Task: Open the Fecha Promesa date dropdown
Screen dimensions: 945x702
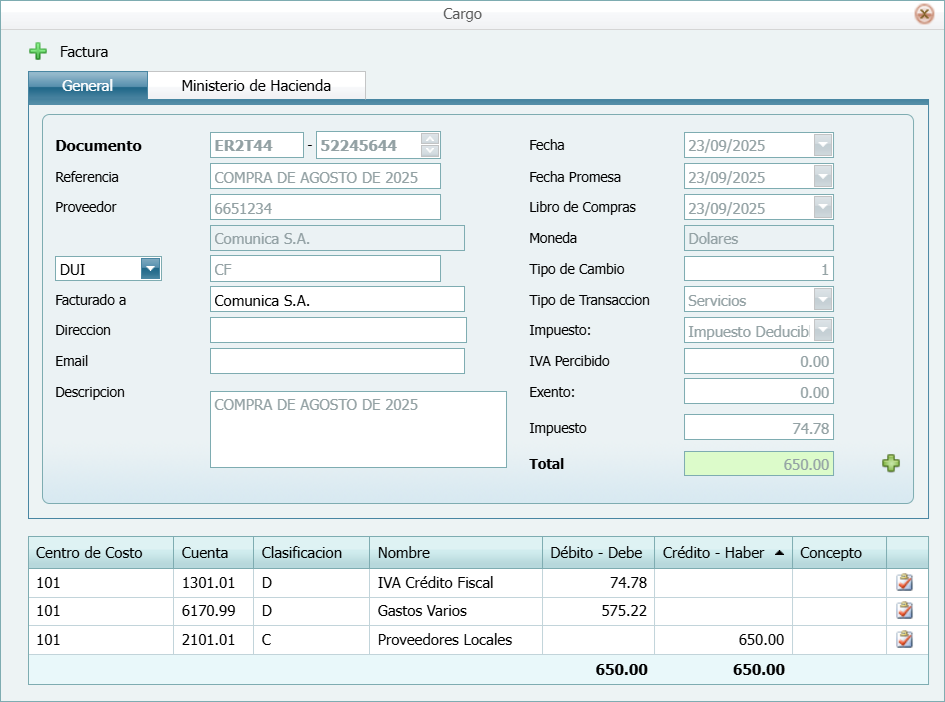Action: 822,177
